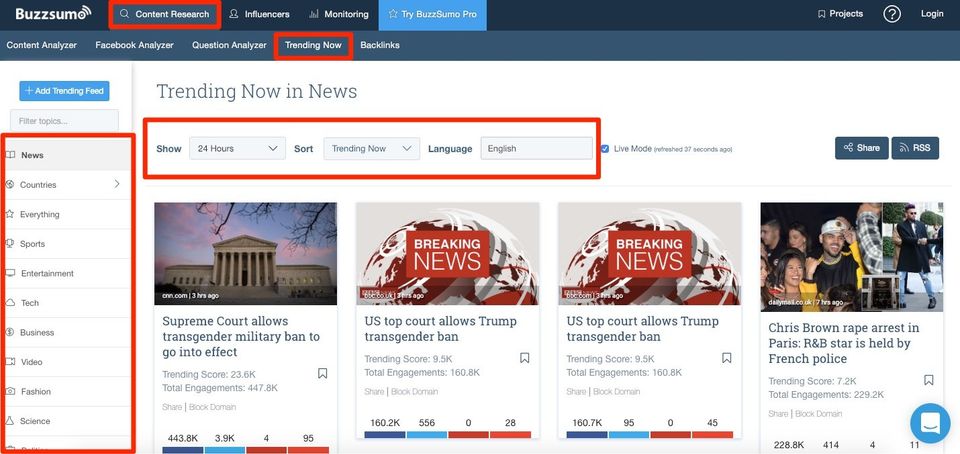Screen dimensions: 960x454
Task: Open the Monitoring menu
Action: coord(339,14)
